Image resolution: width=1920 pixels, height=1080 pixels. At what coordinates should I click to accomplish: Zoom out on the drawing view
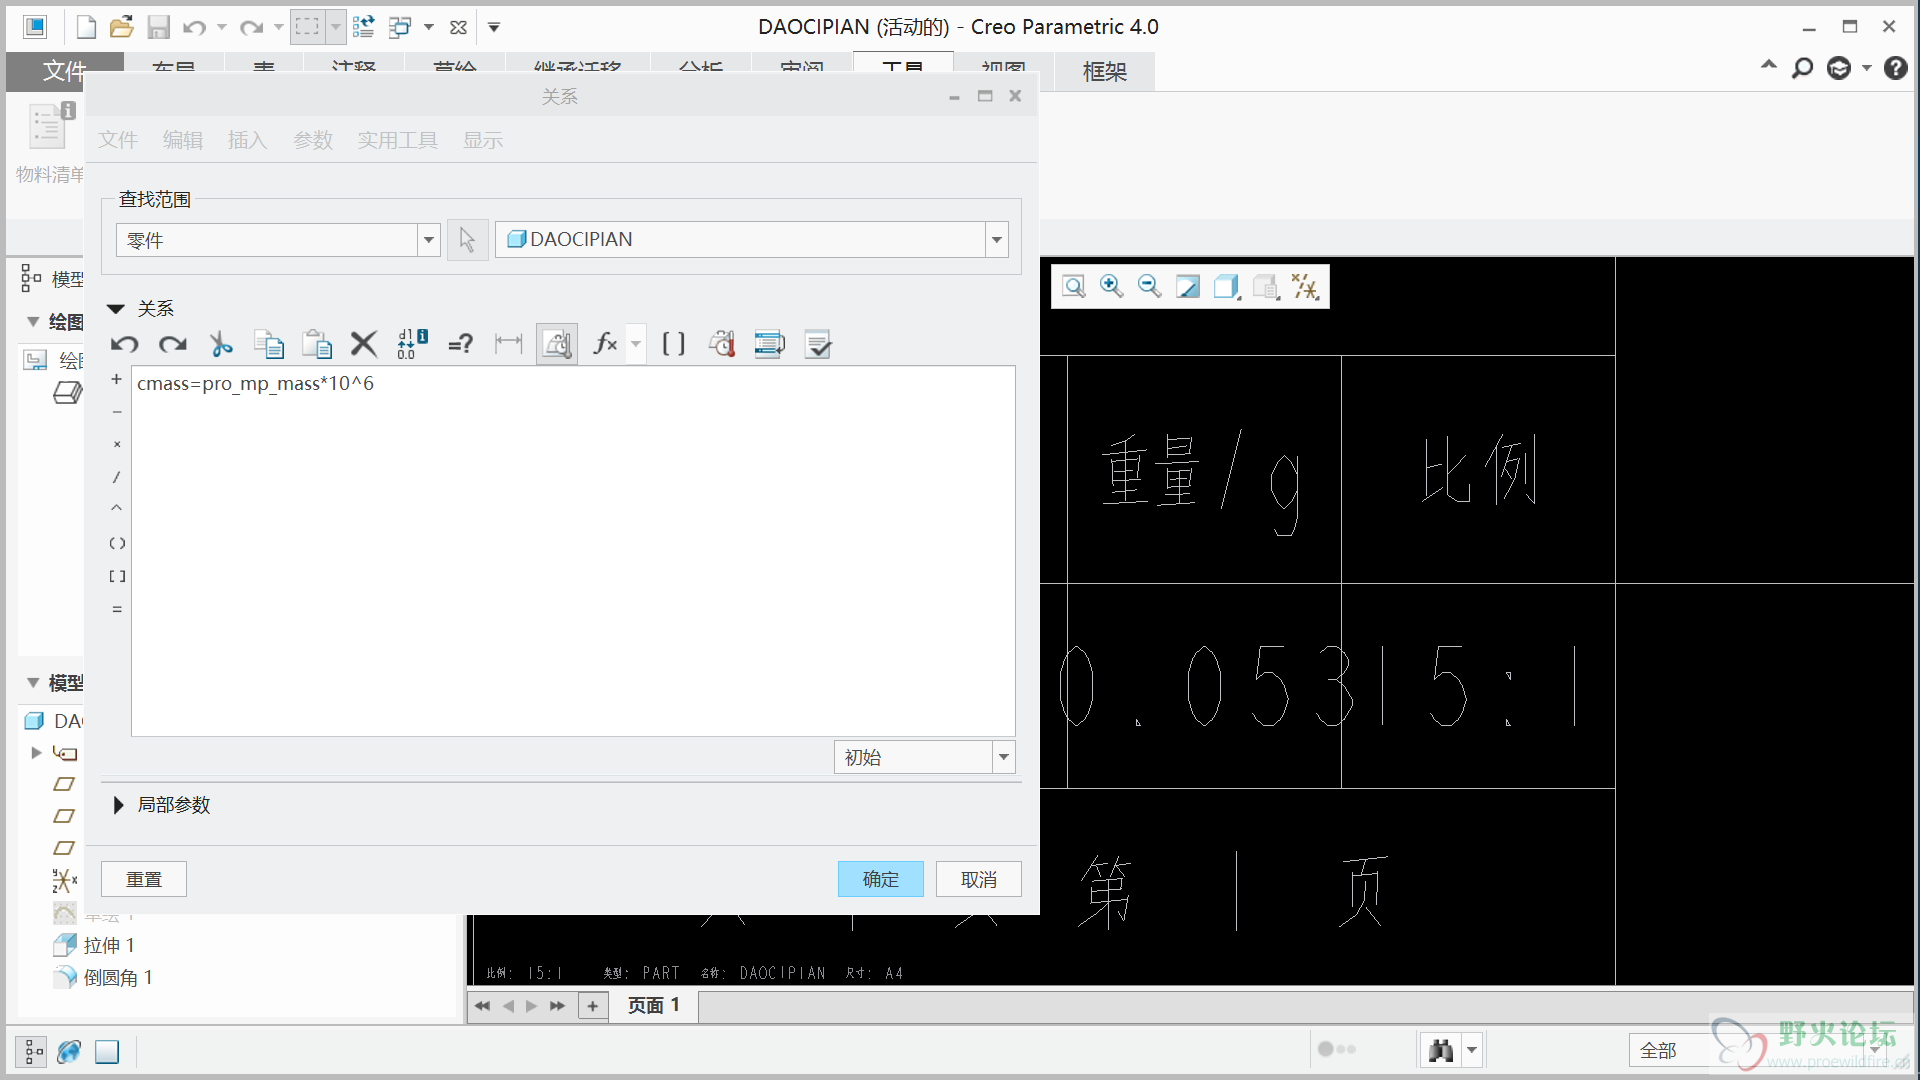1150,287
